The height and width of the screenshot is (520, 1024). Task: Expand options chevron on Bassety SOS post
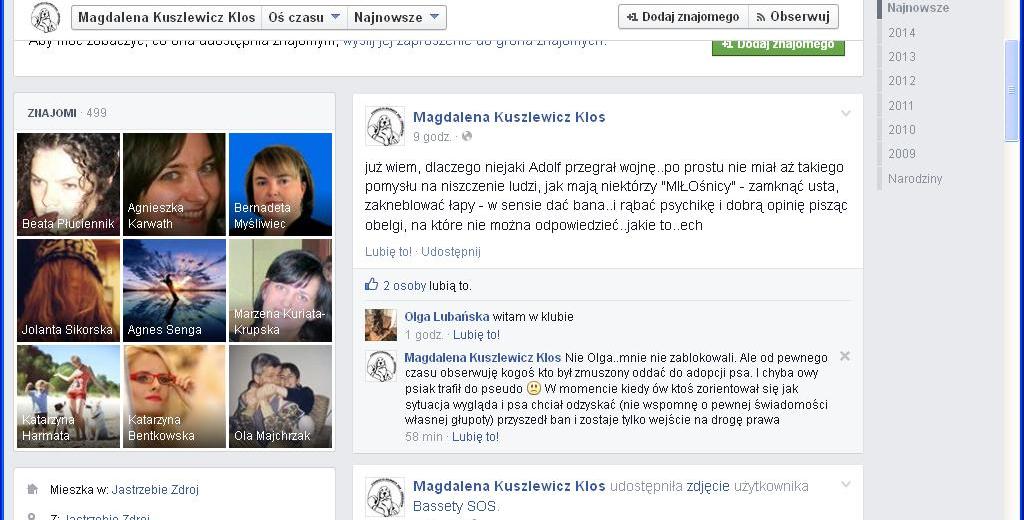(846, 485)
